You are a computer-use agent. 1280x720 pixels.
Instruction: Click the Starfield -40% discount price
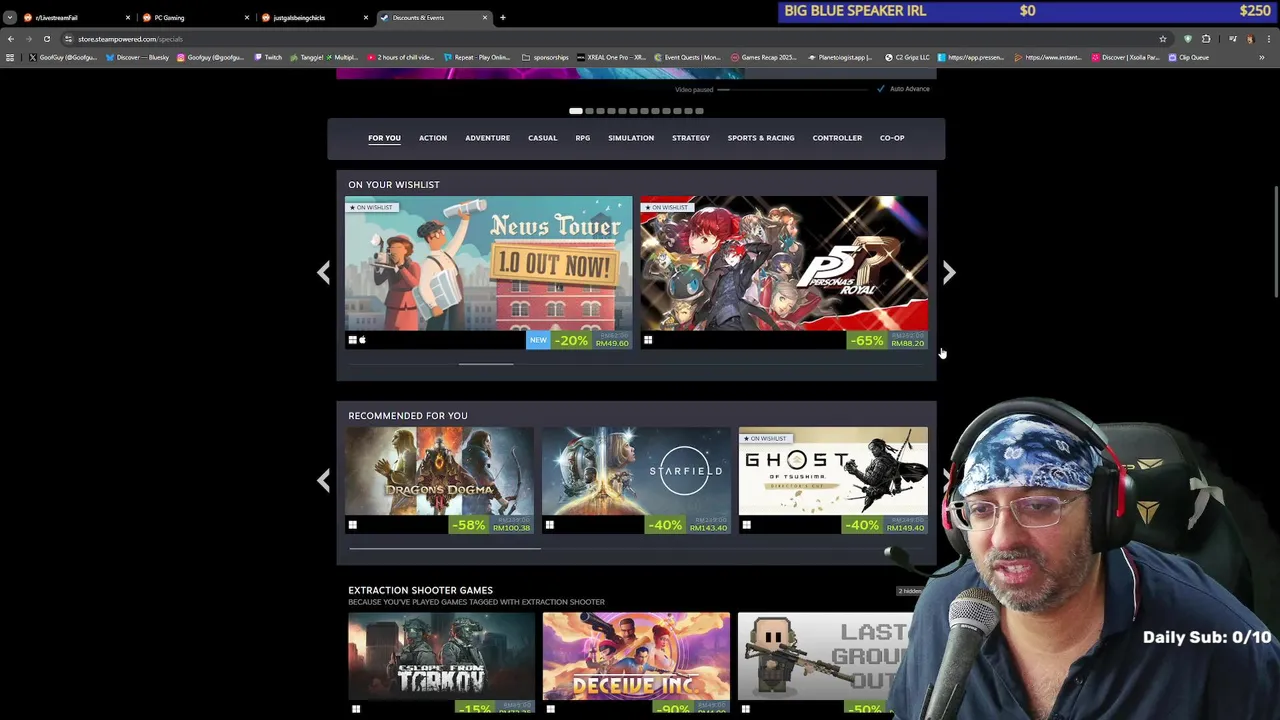pos(690,525)
